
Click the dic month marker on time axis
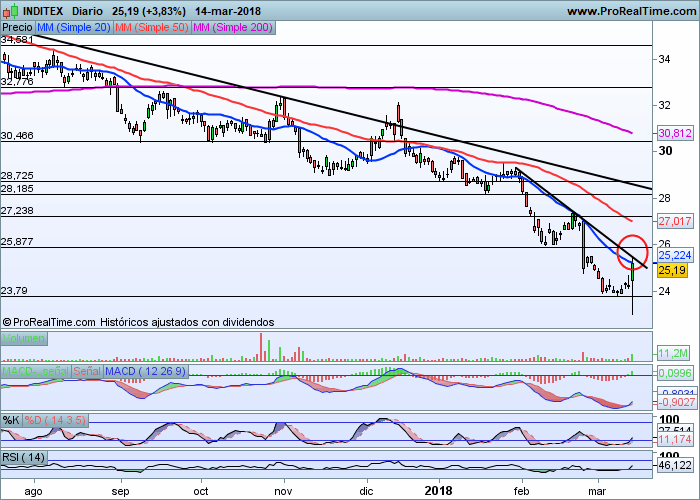pyautogui.click(x=366, y=492)
